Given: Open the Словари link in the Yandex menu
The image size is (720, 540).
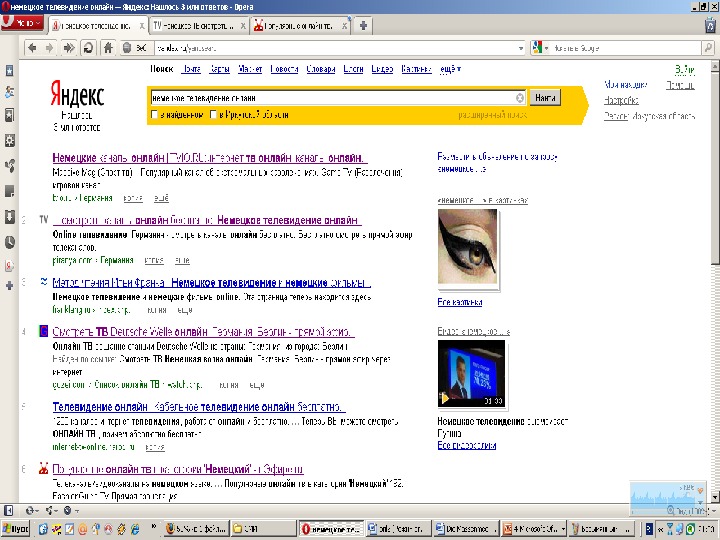Looking at the screenshot, I should 321,69.
